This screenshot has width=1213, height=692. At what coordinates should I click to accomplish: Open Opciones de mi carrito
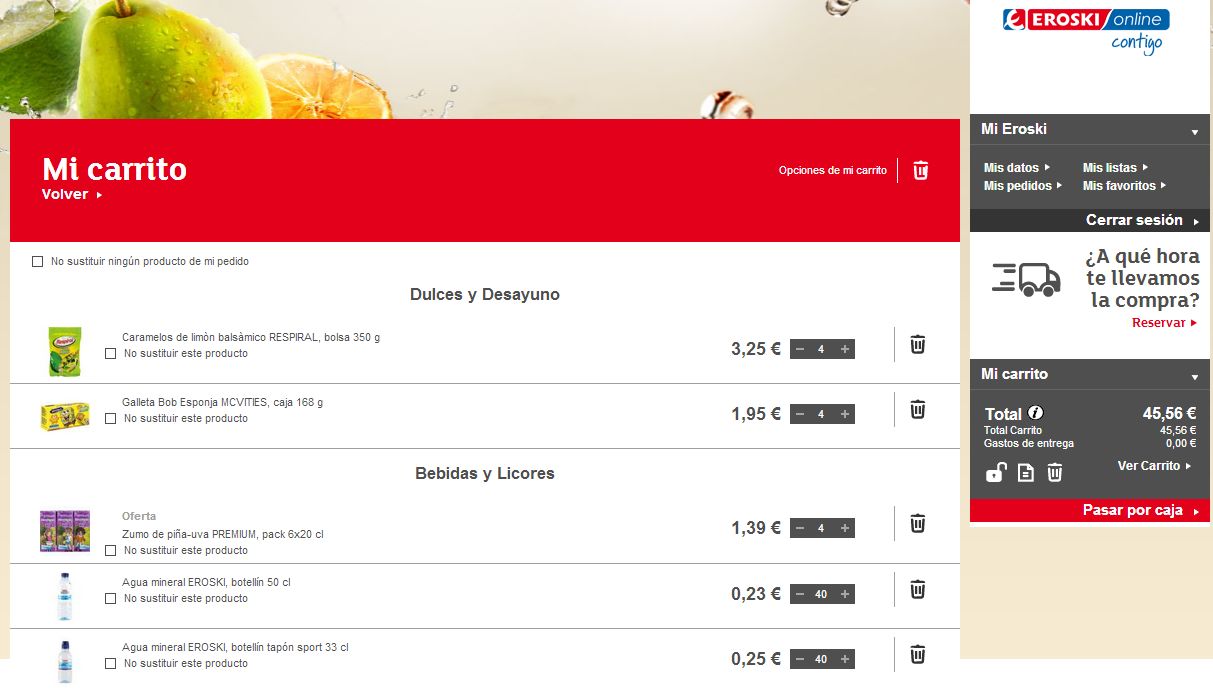point(833,171)
